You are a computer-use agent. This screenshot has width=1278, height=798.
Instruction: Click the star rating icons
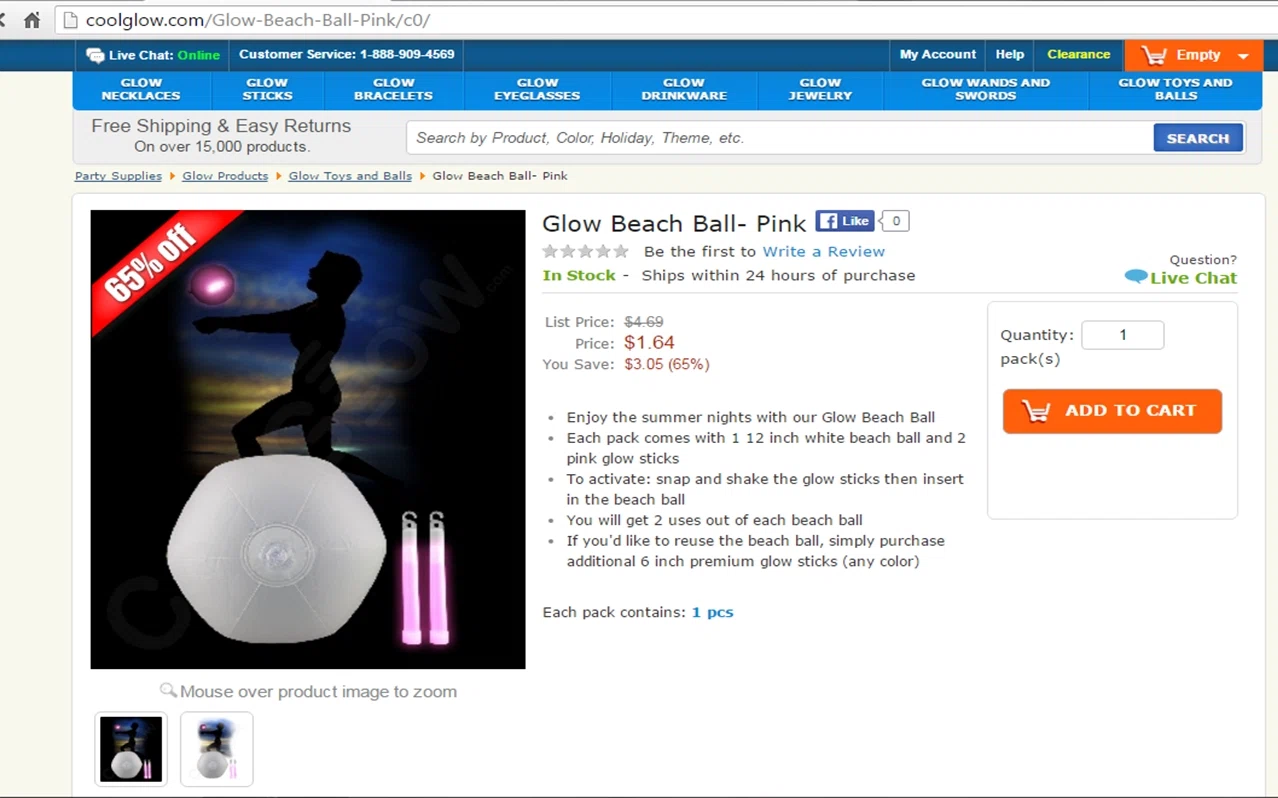pos(586,251)
